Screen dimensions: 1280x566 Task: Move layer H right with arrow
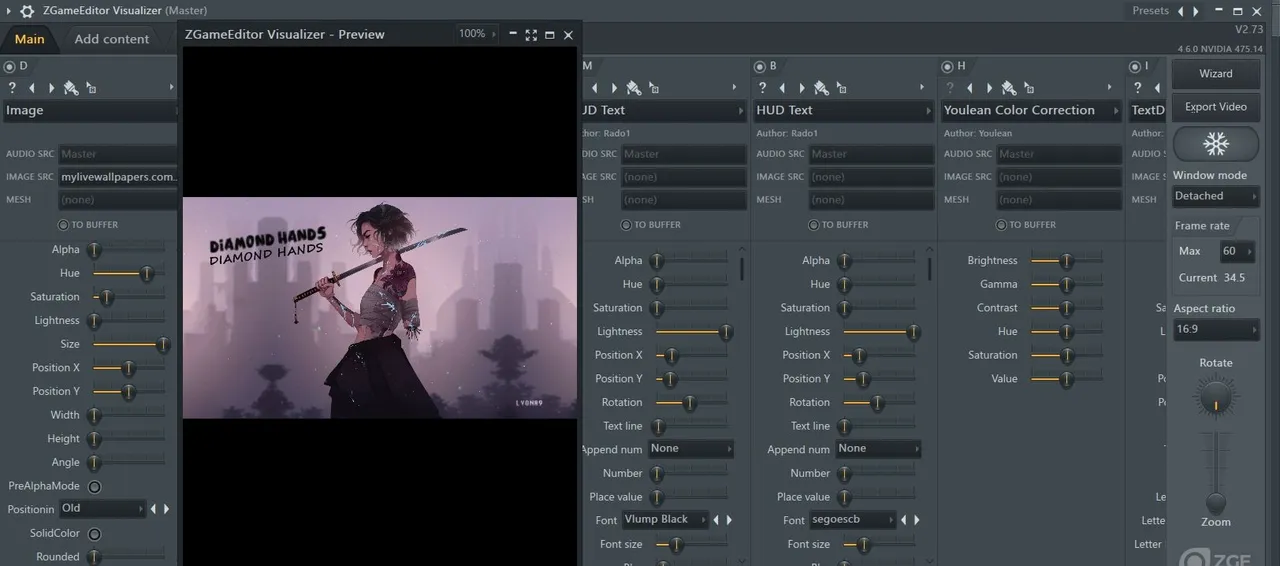pos(989,88)
